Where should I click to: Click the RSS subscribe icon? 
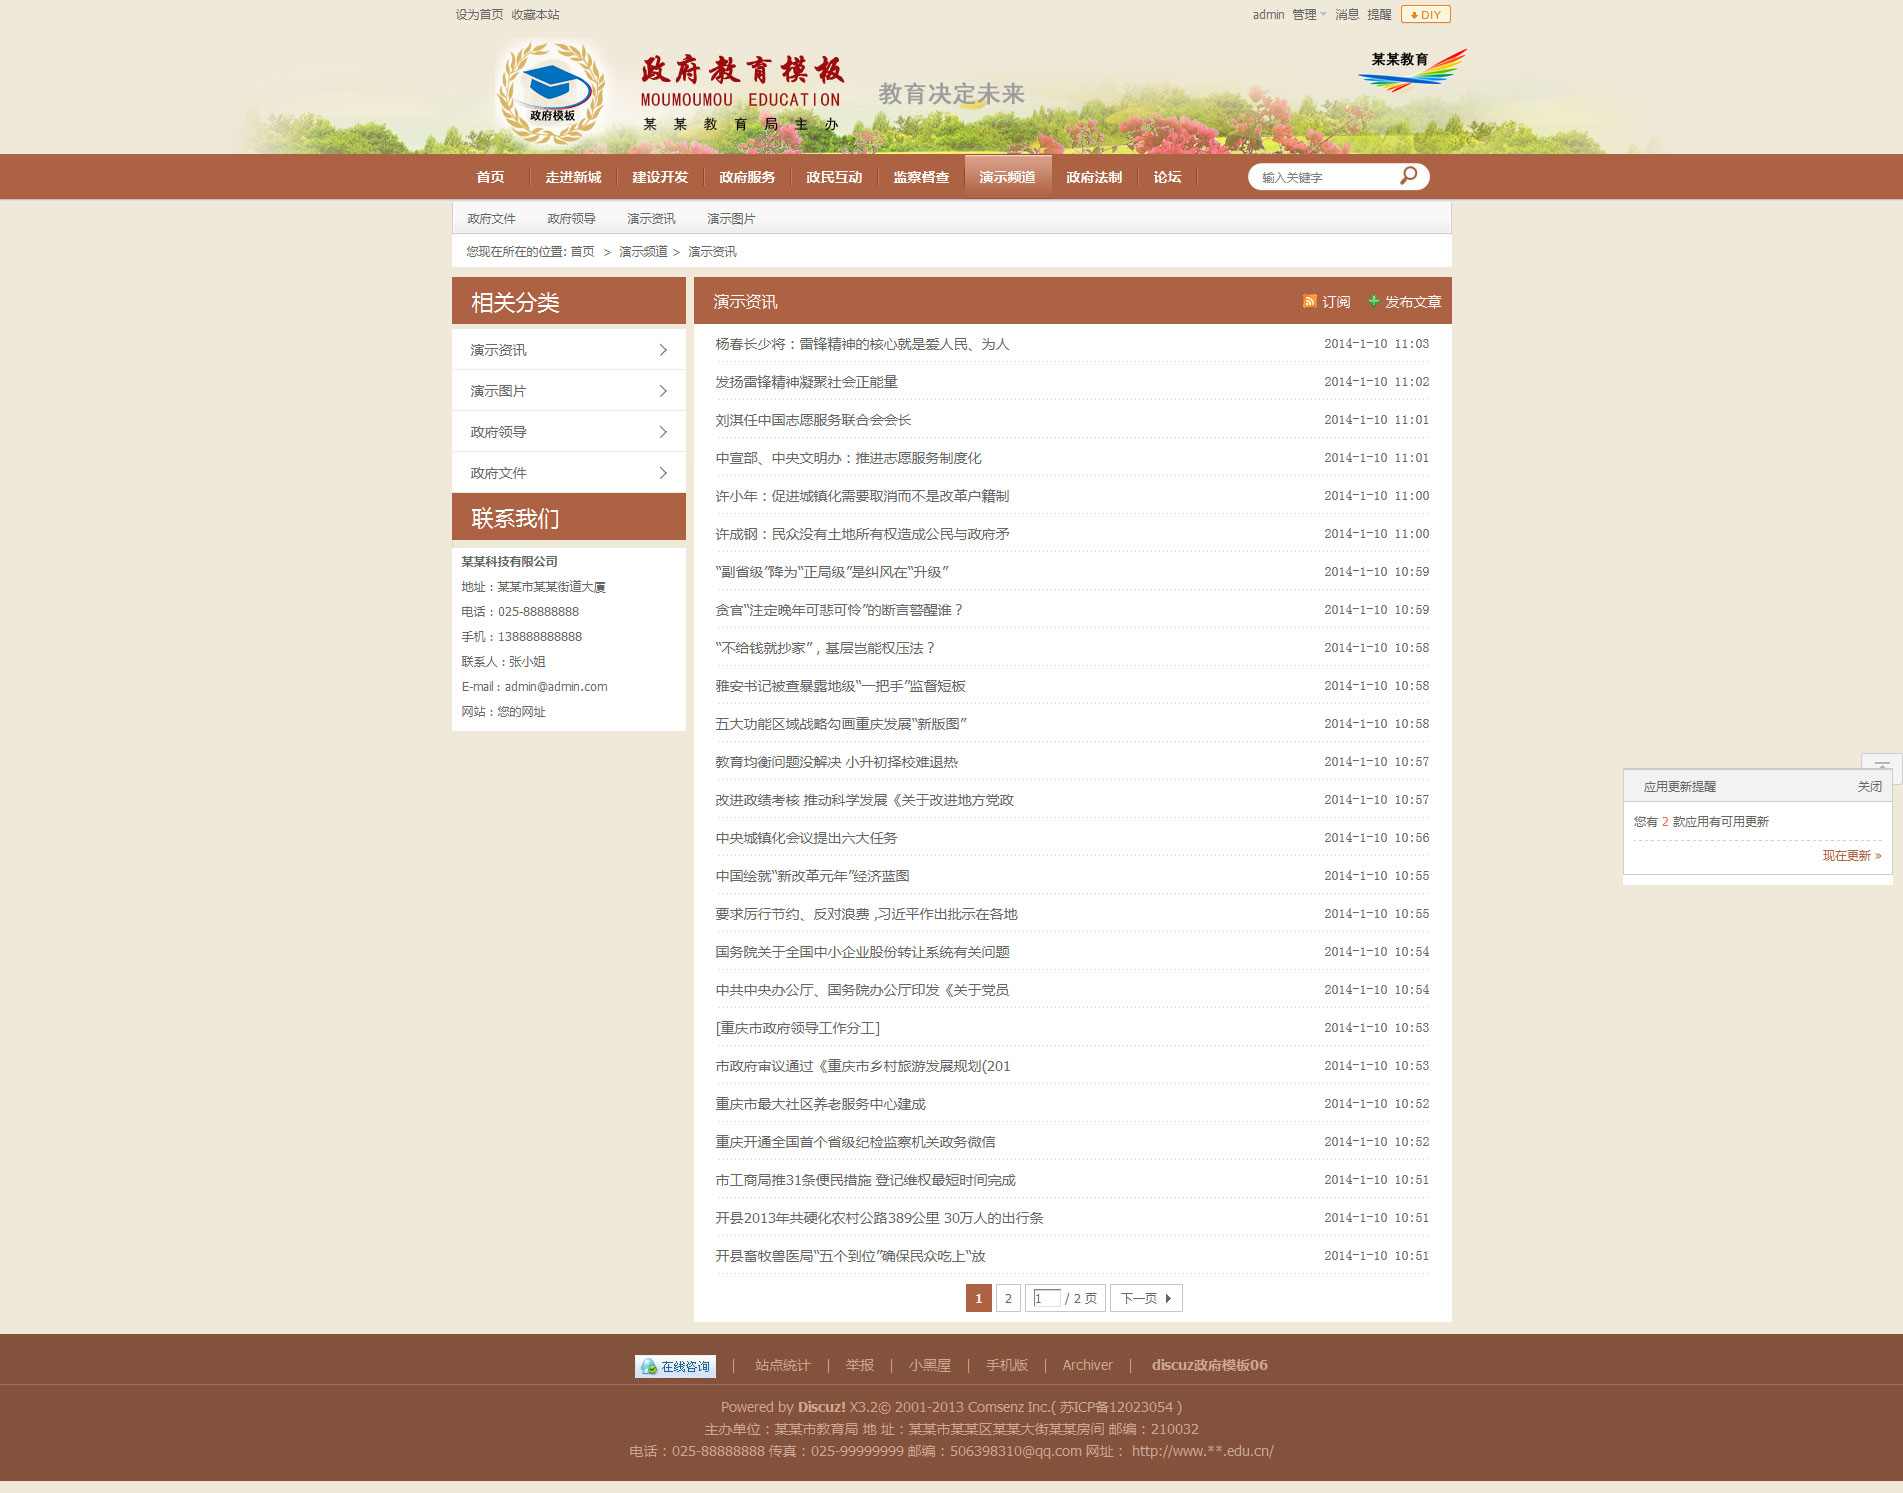pyautogui.click(x=1309, y=301)
